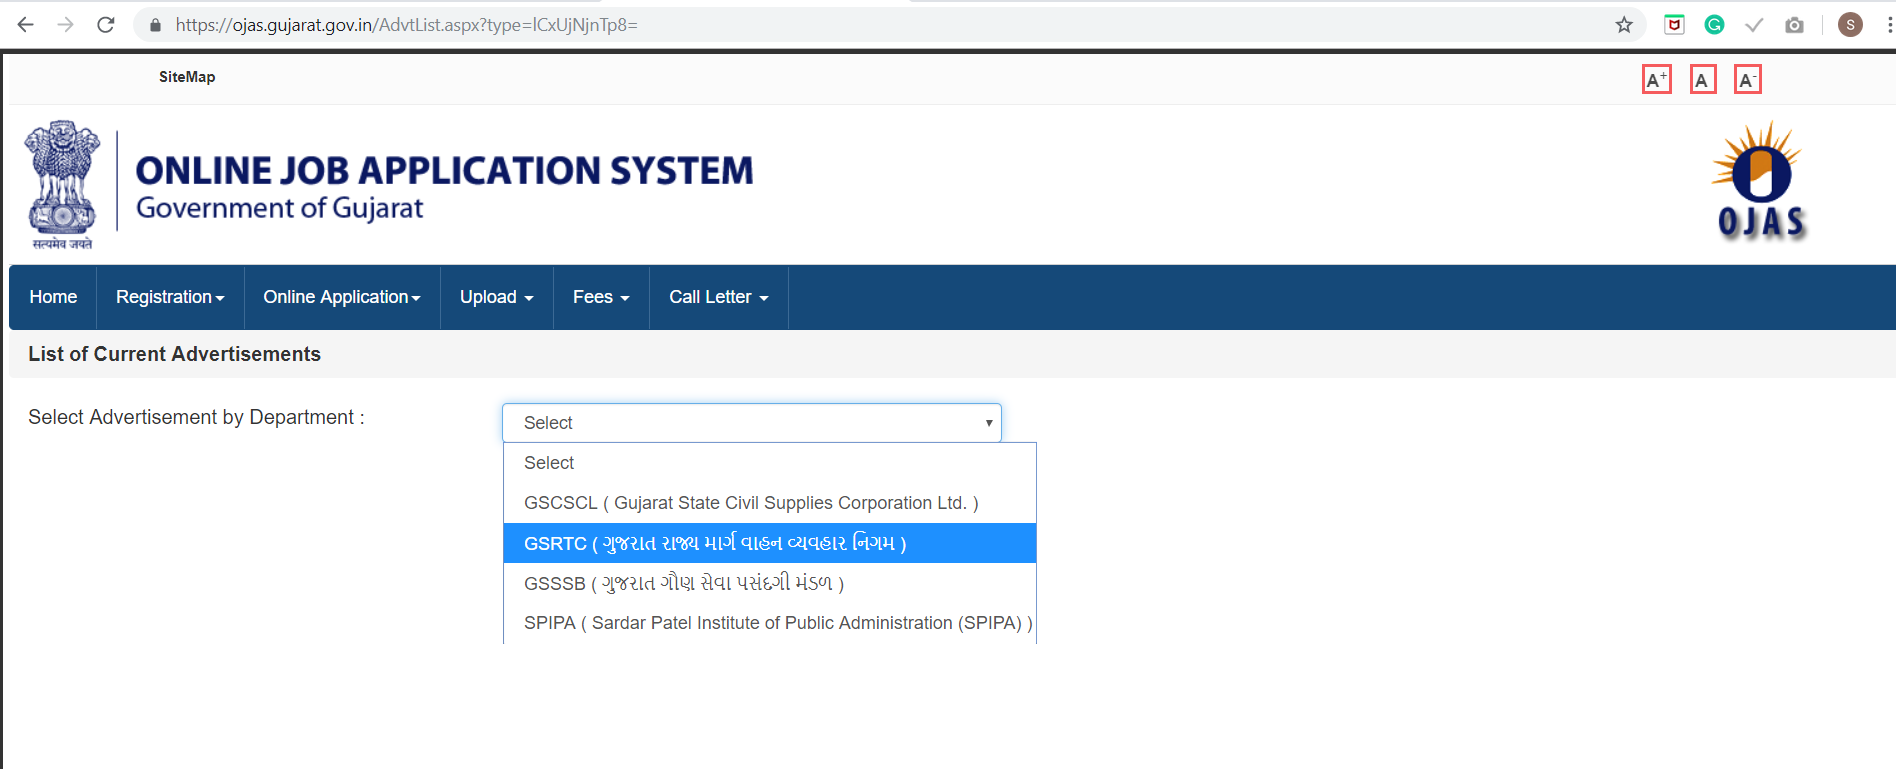Expand the Upload menu
Screen dimensions: 1896x769
click(497, 297)
